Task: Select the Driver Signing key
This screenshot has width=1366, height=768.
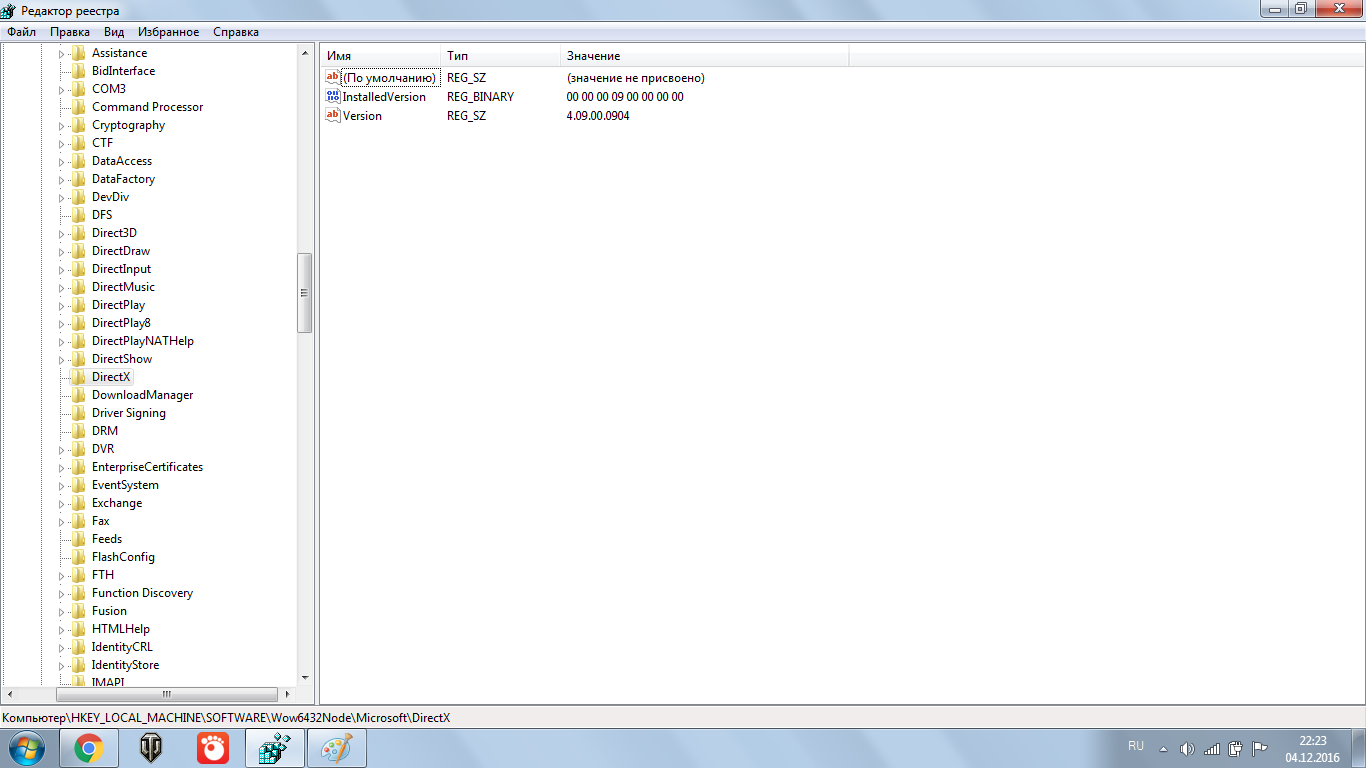Action: click(128, 413)
